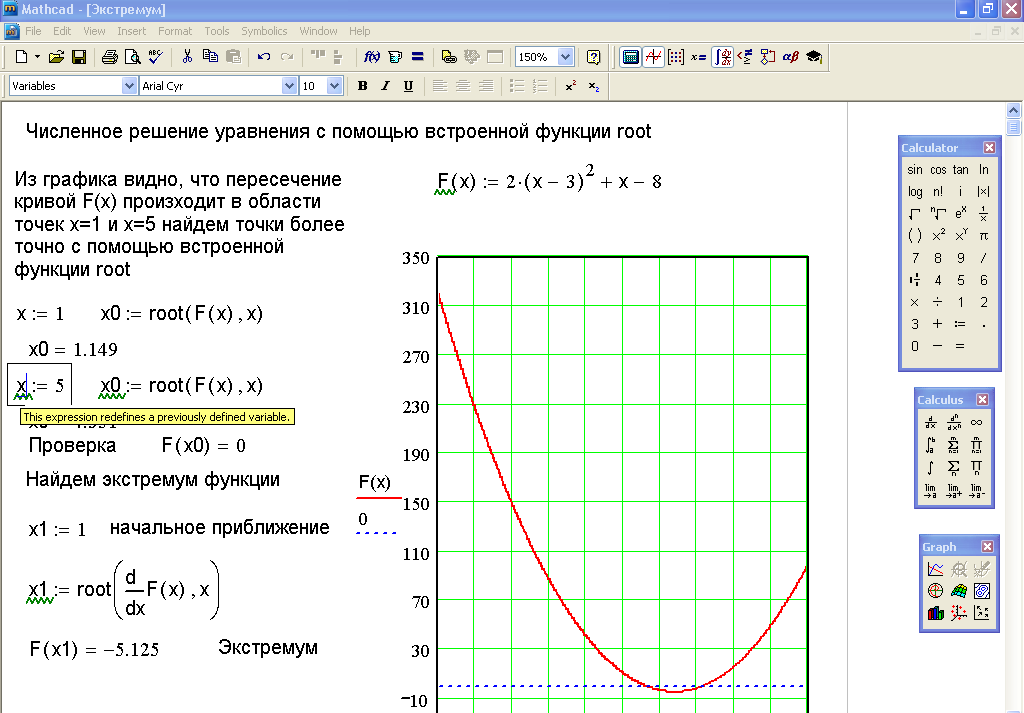Viewport: 1024px width, 713px height.
Task: Click digit 7 in Calculator palette
Action: 915,258
